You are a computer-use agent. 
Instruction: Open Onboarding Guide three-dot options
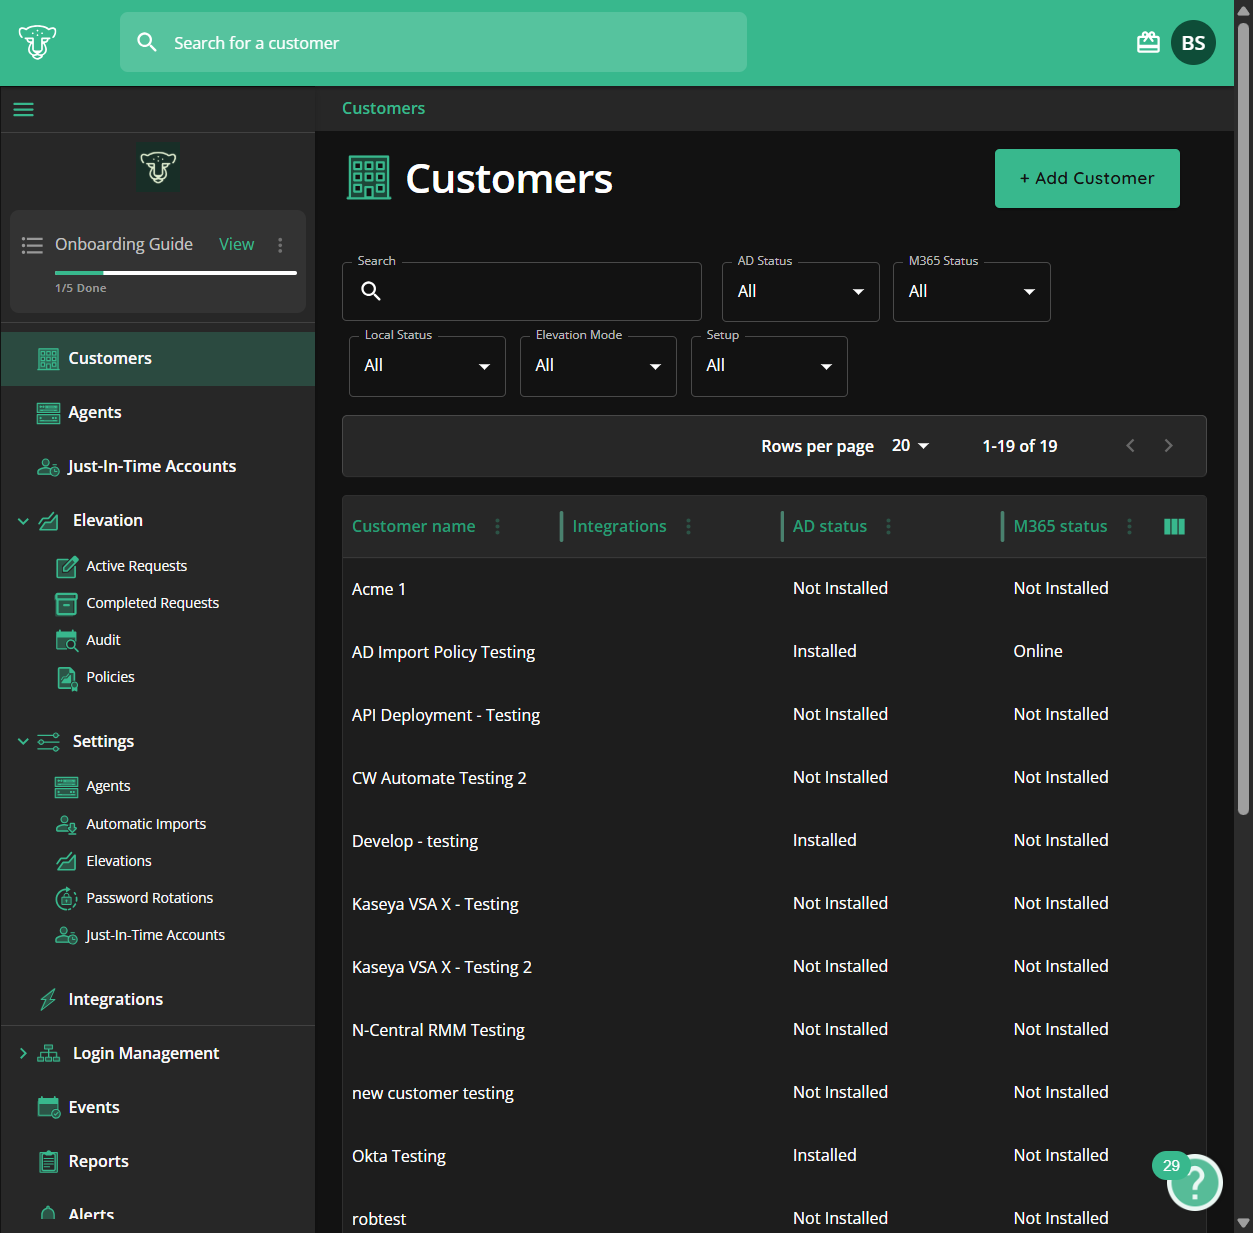(x=280, y=245)
